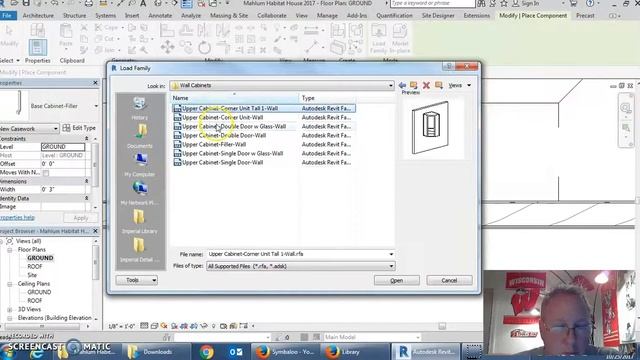Switch to the Architecture ribbon tab
This screenshot has width=640, height=360.
pyautogui.click(x=38, y=16)
